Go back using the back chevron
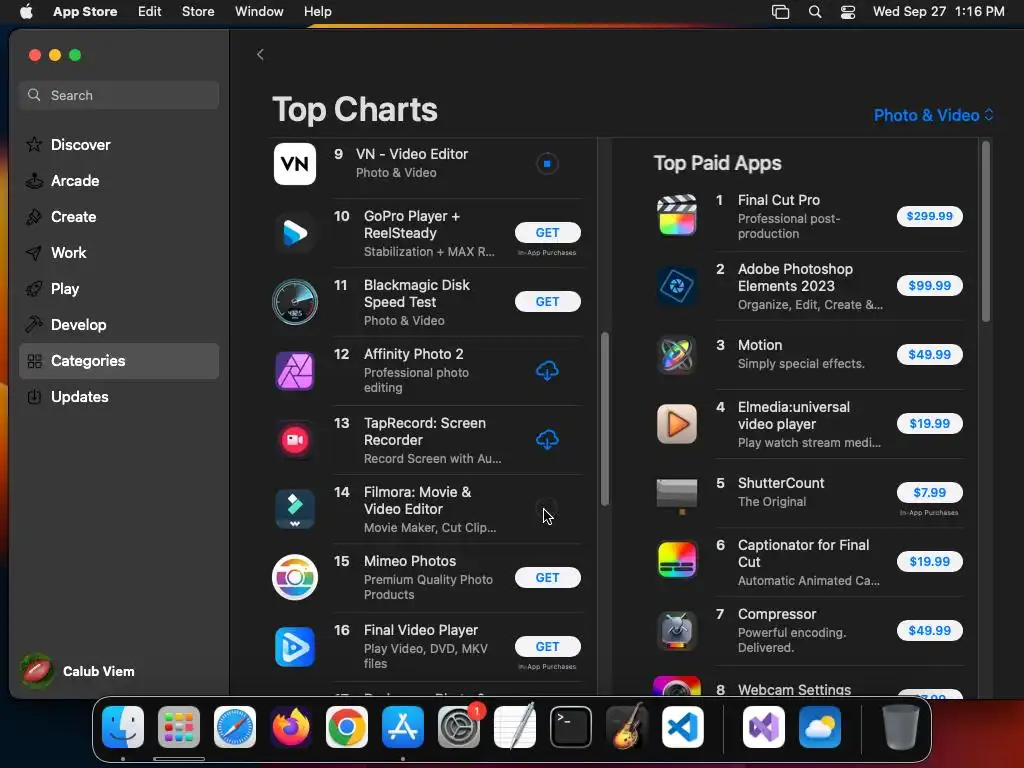Viewport: 1024px width, 768px height. [261, 55]
